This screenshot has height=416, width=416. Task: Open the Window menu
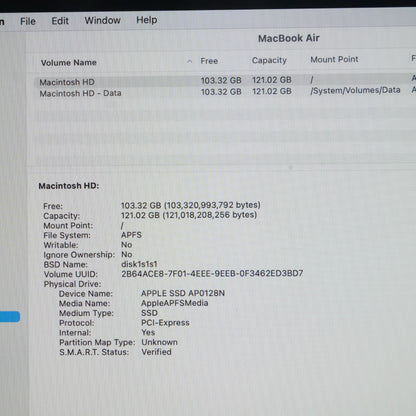coord(103,20)
